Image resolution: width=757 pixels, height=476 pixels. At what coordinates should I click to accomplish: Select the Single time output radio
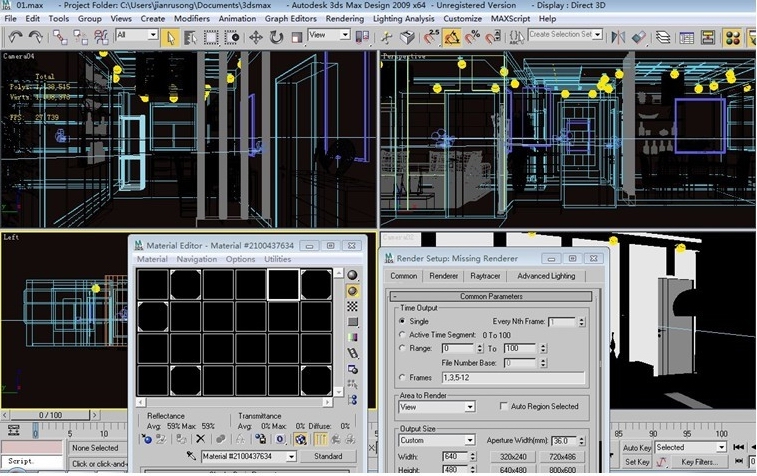point(402,321)
